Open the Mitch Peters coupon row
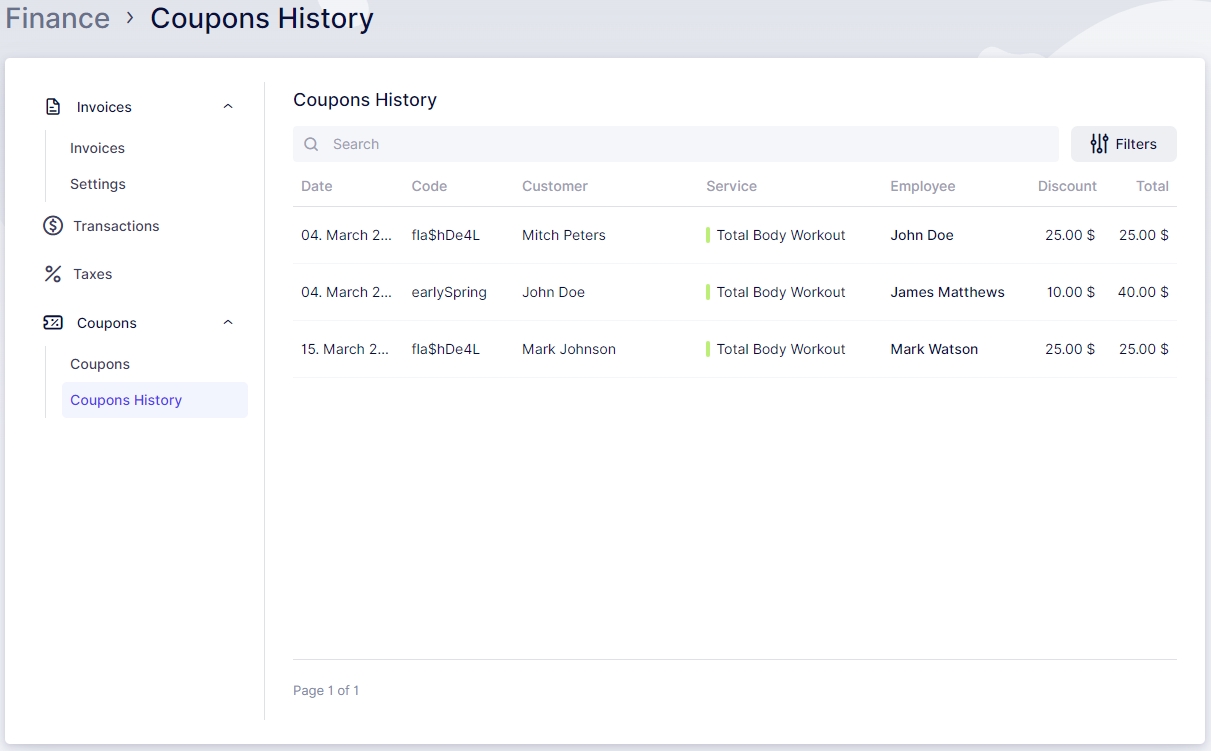The image size is (1211, 751). pos(563,235)
